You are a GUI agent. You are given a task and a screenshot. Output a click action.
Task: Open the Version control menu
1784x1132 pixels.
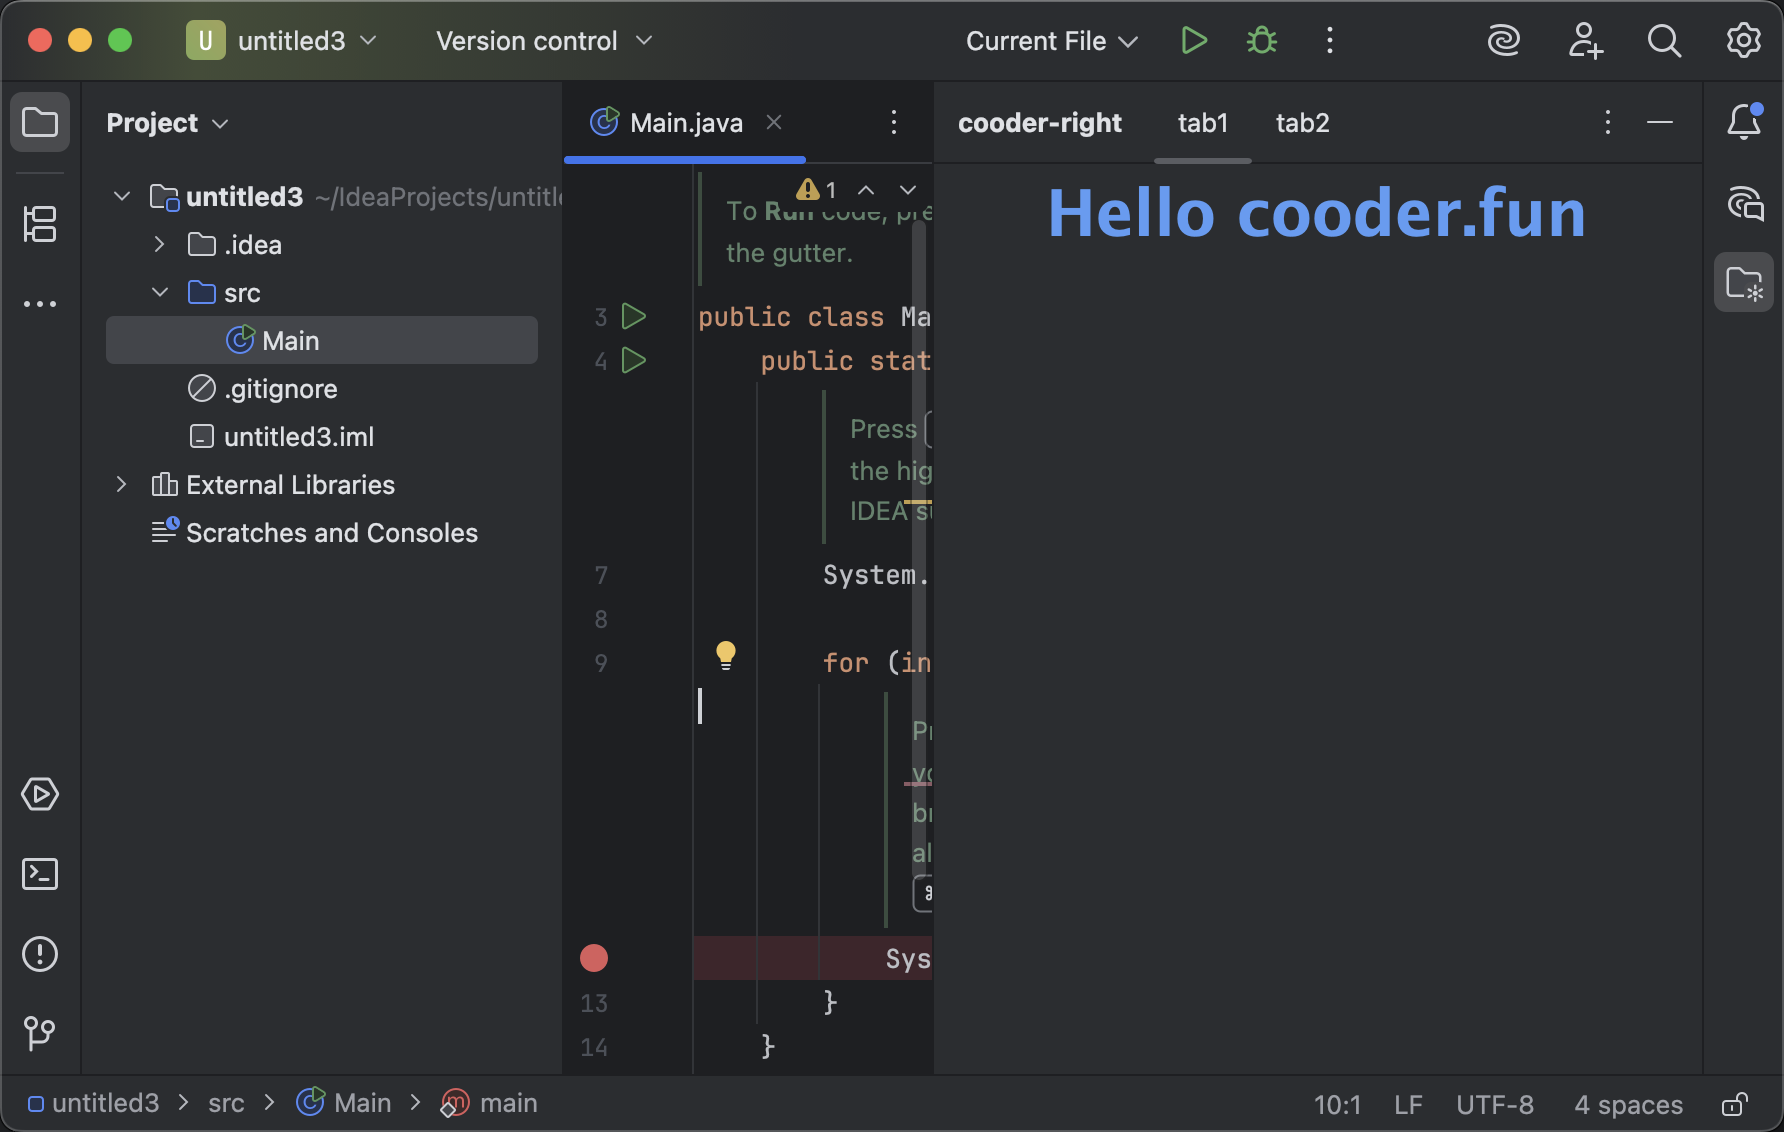[543, 41]
